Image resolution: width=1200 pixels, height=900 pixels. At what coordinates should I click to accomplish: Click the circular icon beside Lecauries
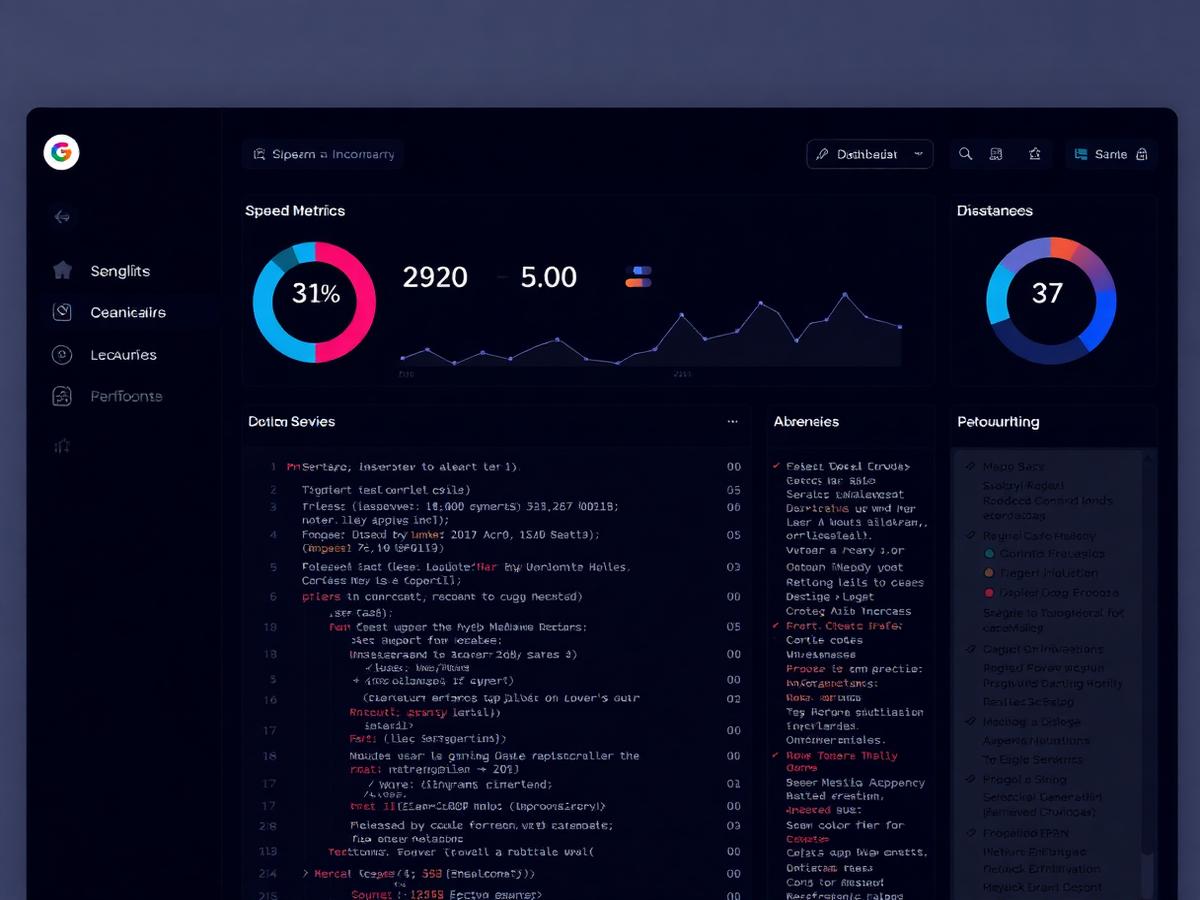pyautogui.click(x=62, y=354)
